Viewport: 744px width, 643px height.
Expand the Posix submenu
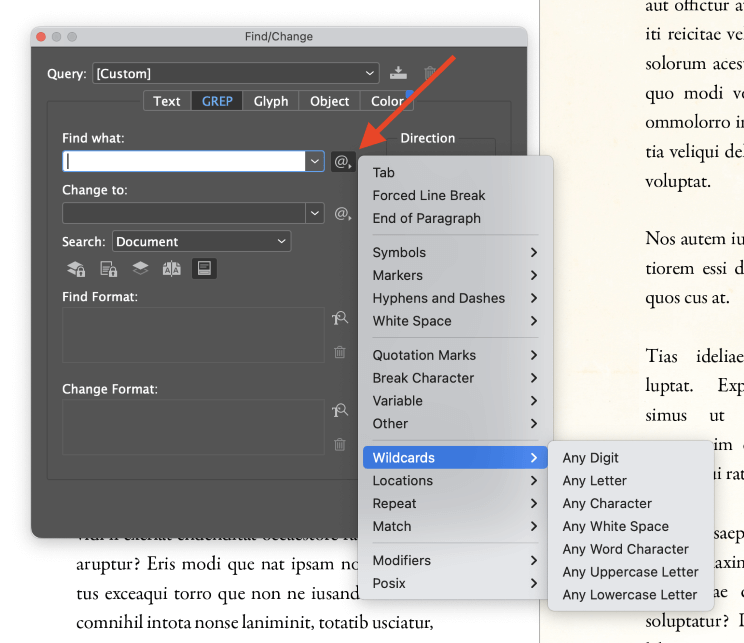pos(456,583)
